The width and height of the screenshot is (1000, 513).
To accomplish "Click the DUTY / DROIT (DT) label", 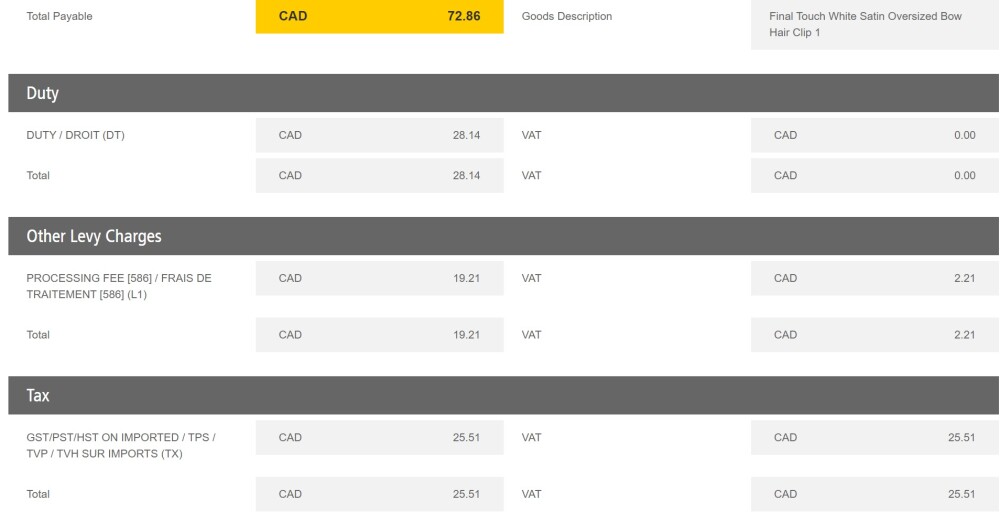I will tap(75, 137).
